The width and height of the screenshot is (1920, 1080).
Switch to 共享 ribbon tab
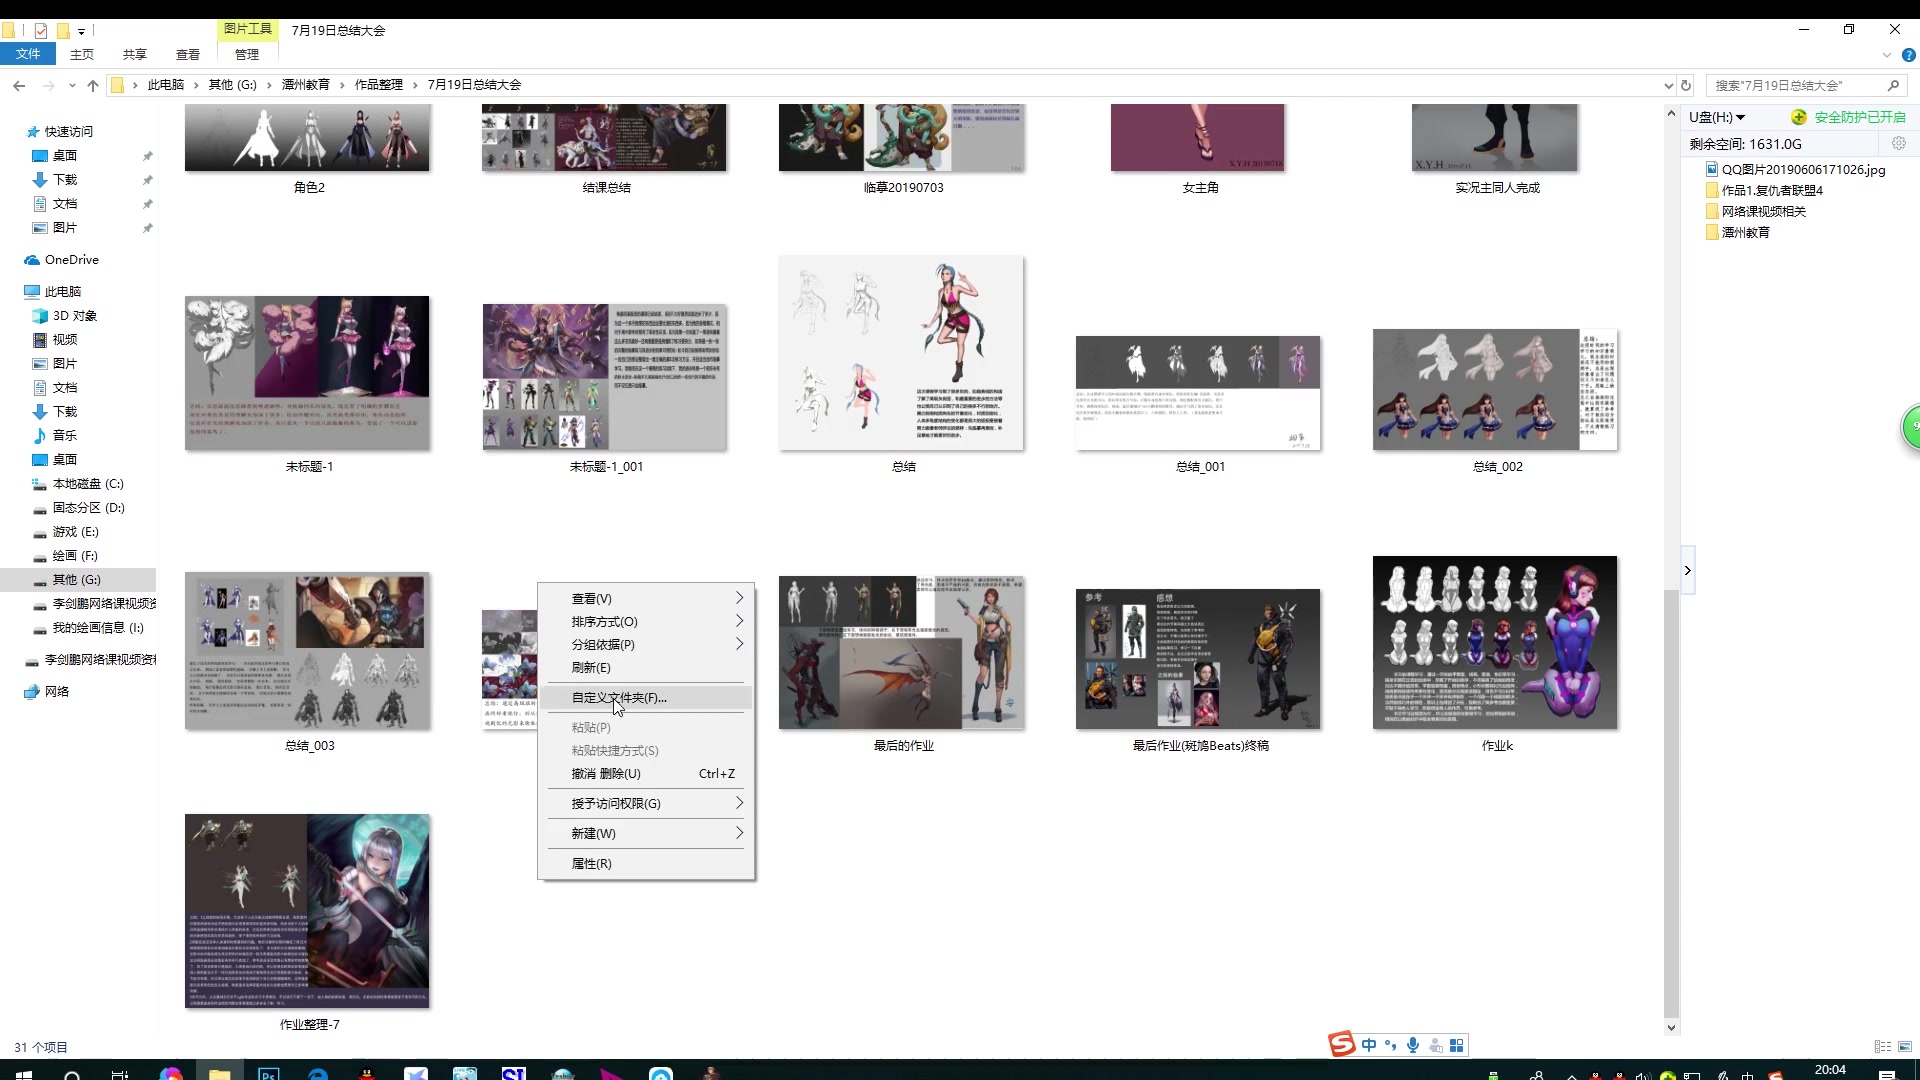click(x=135, y=55)
